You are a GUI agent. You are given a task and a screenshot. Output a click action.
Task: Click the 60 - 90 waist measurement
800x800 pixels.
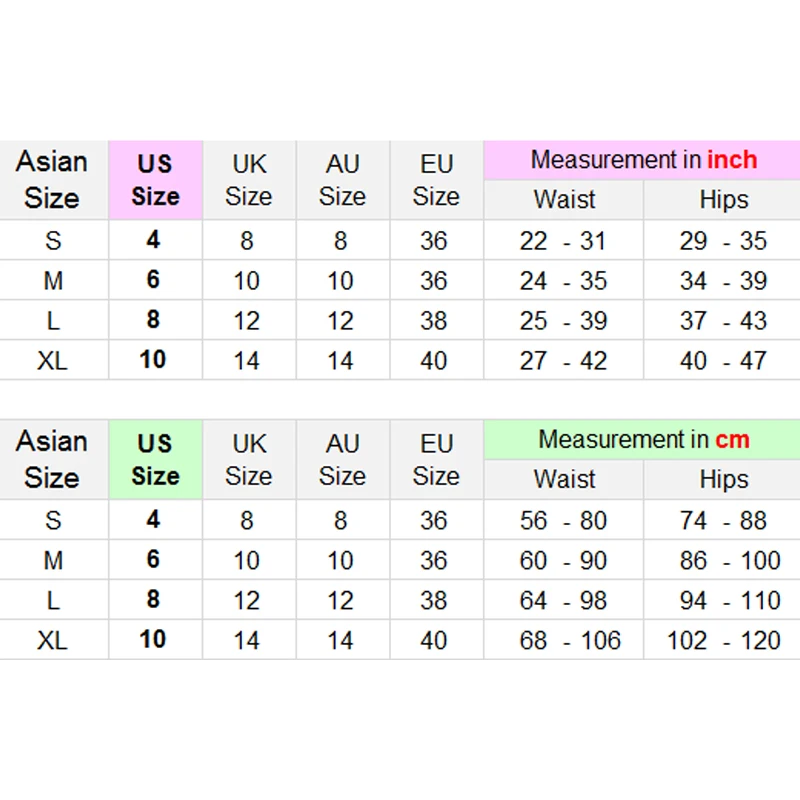click(x=563, y=561)
